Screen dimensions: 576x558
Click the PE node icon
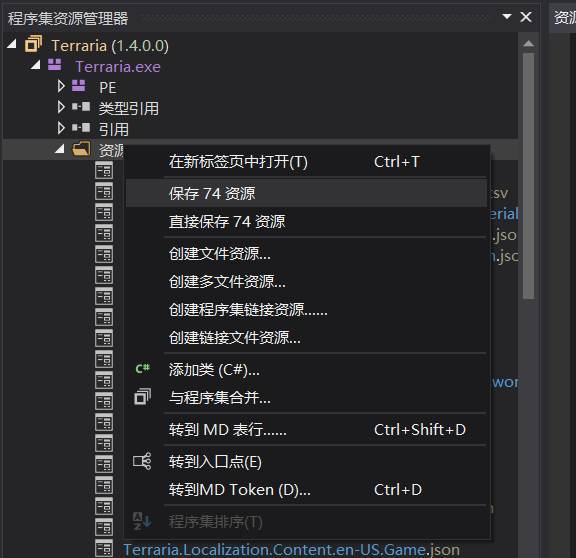(79, 86)
